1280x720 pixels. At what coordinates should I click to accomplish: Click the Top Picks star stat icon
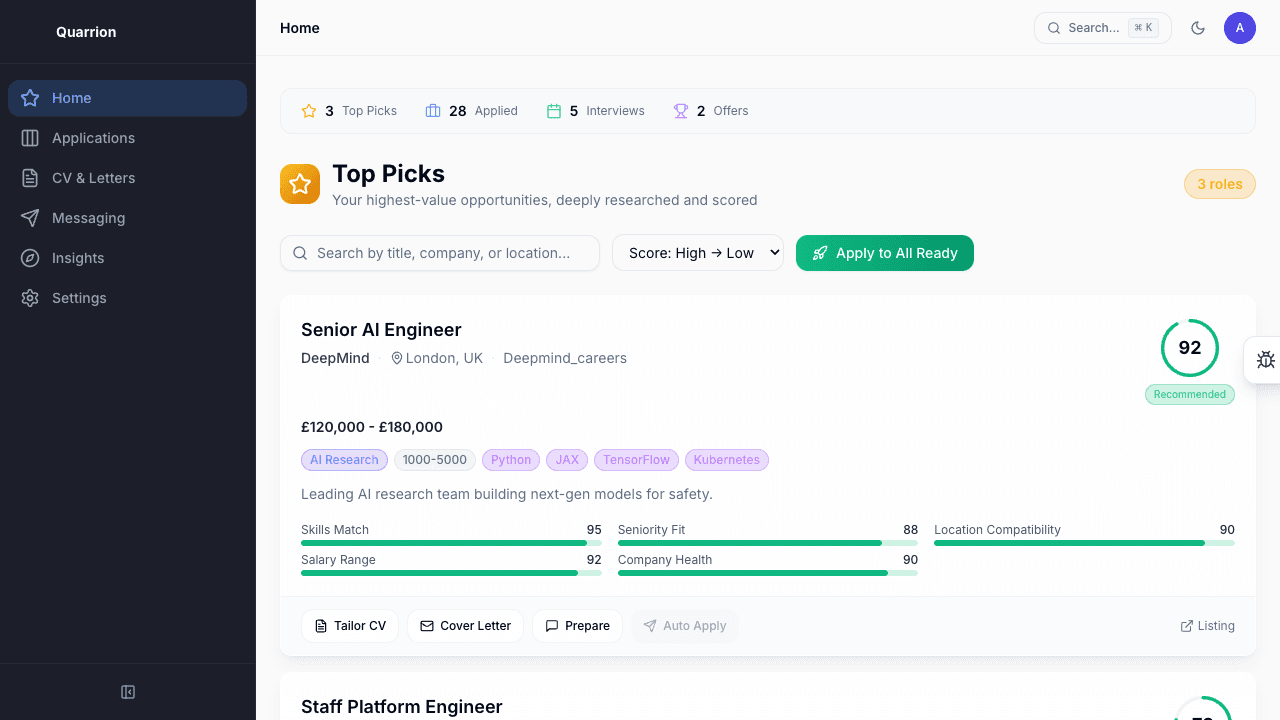coord(309,111)
